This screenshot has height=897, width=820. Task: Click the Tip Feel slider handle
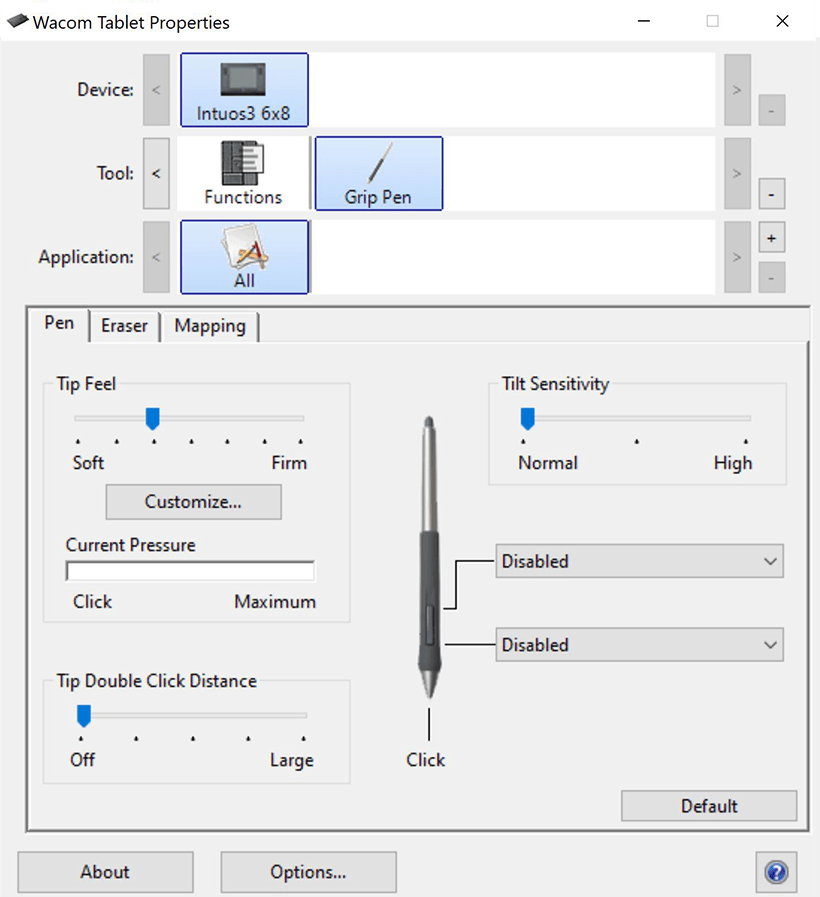click(x=152, y=419)
